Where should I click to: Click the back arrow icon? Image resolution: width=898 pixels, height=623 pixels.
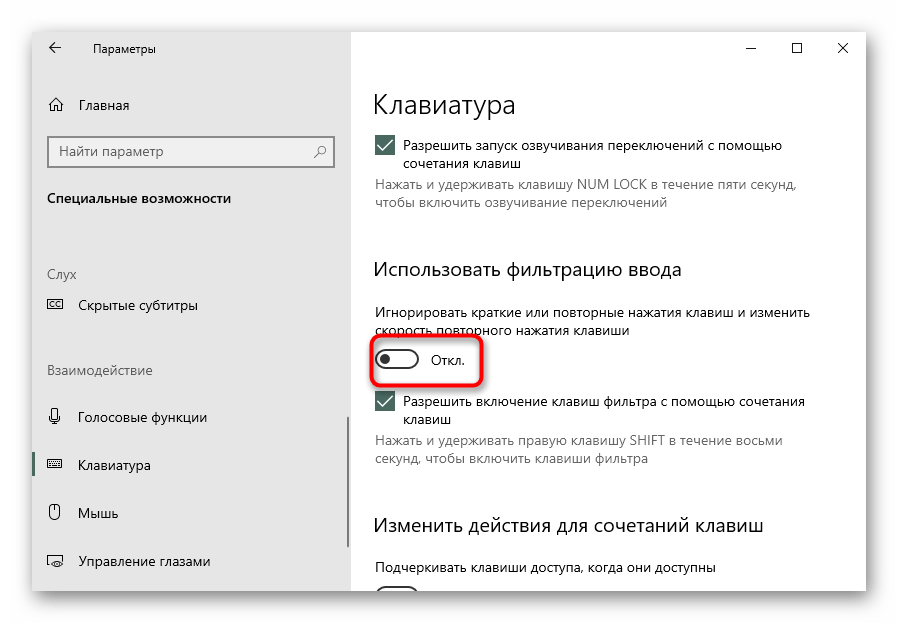pos(54,48)
